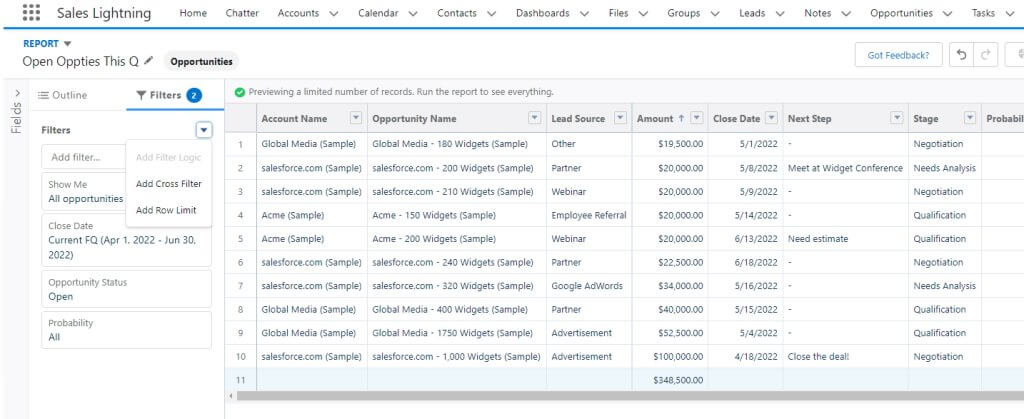Click the $52,500.00 amount cell

pos(669,333)
